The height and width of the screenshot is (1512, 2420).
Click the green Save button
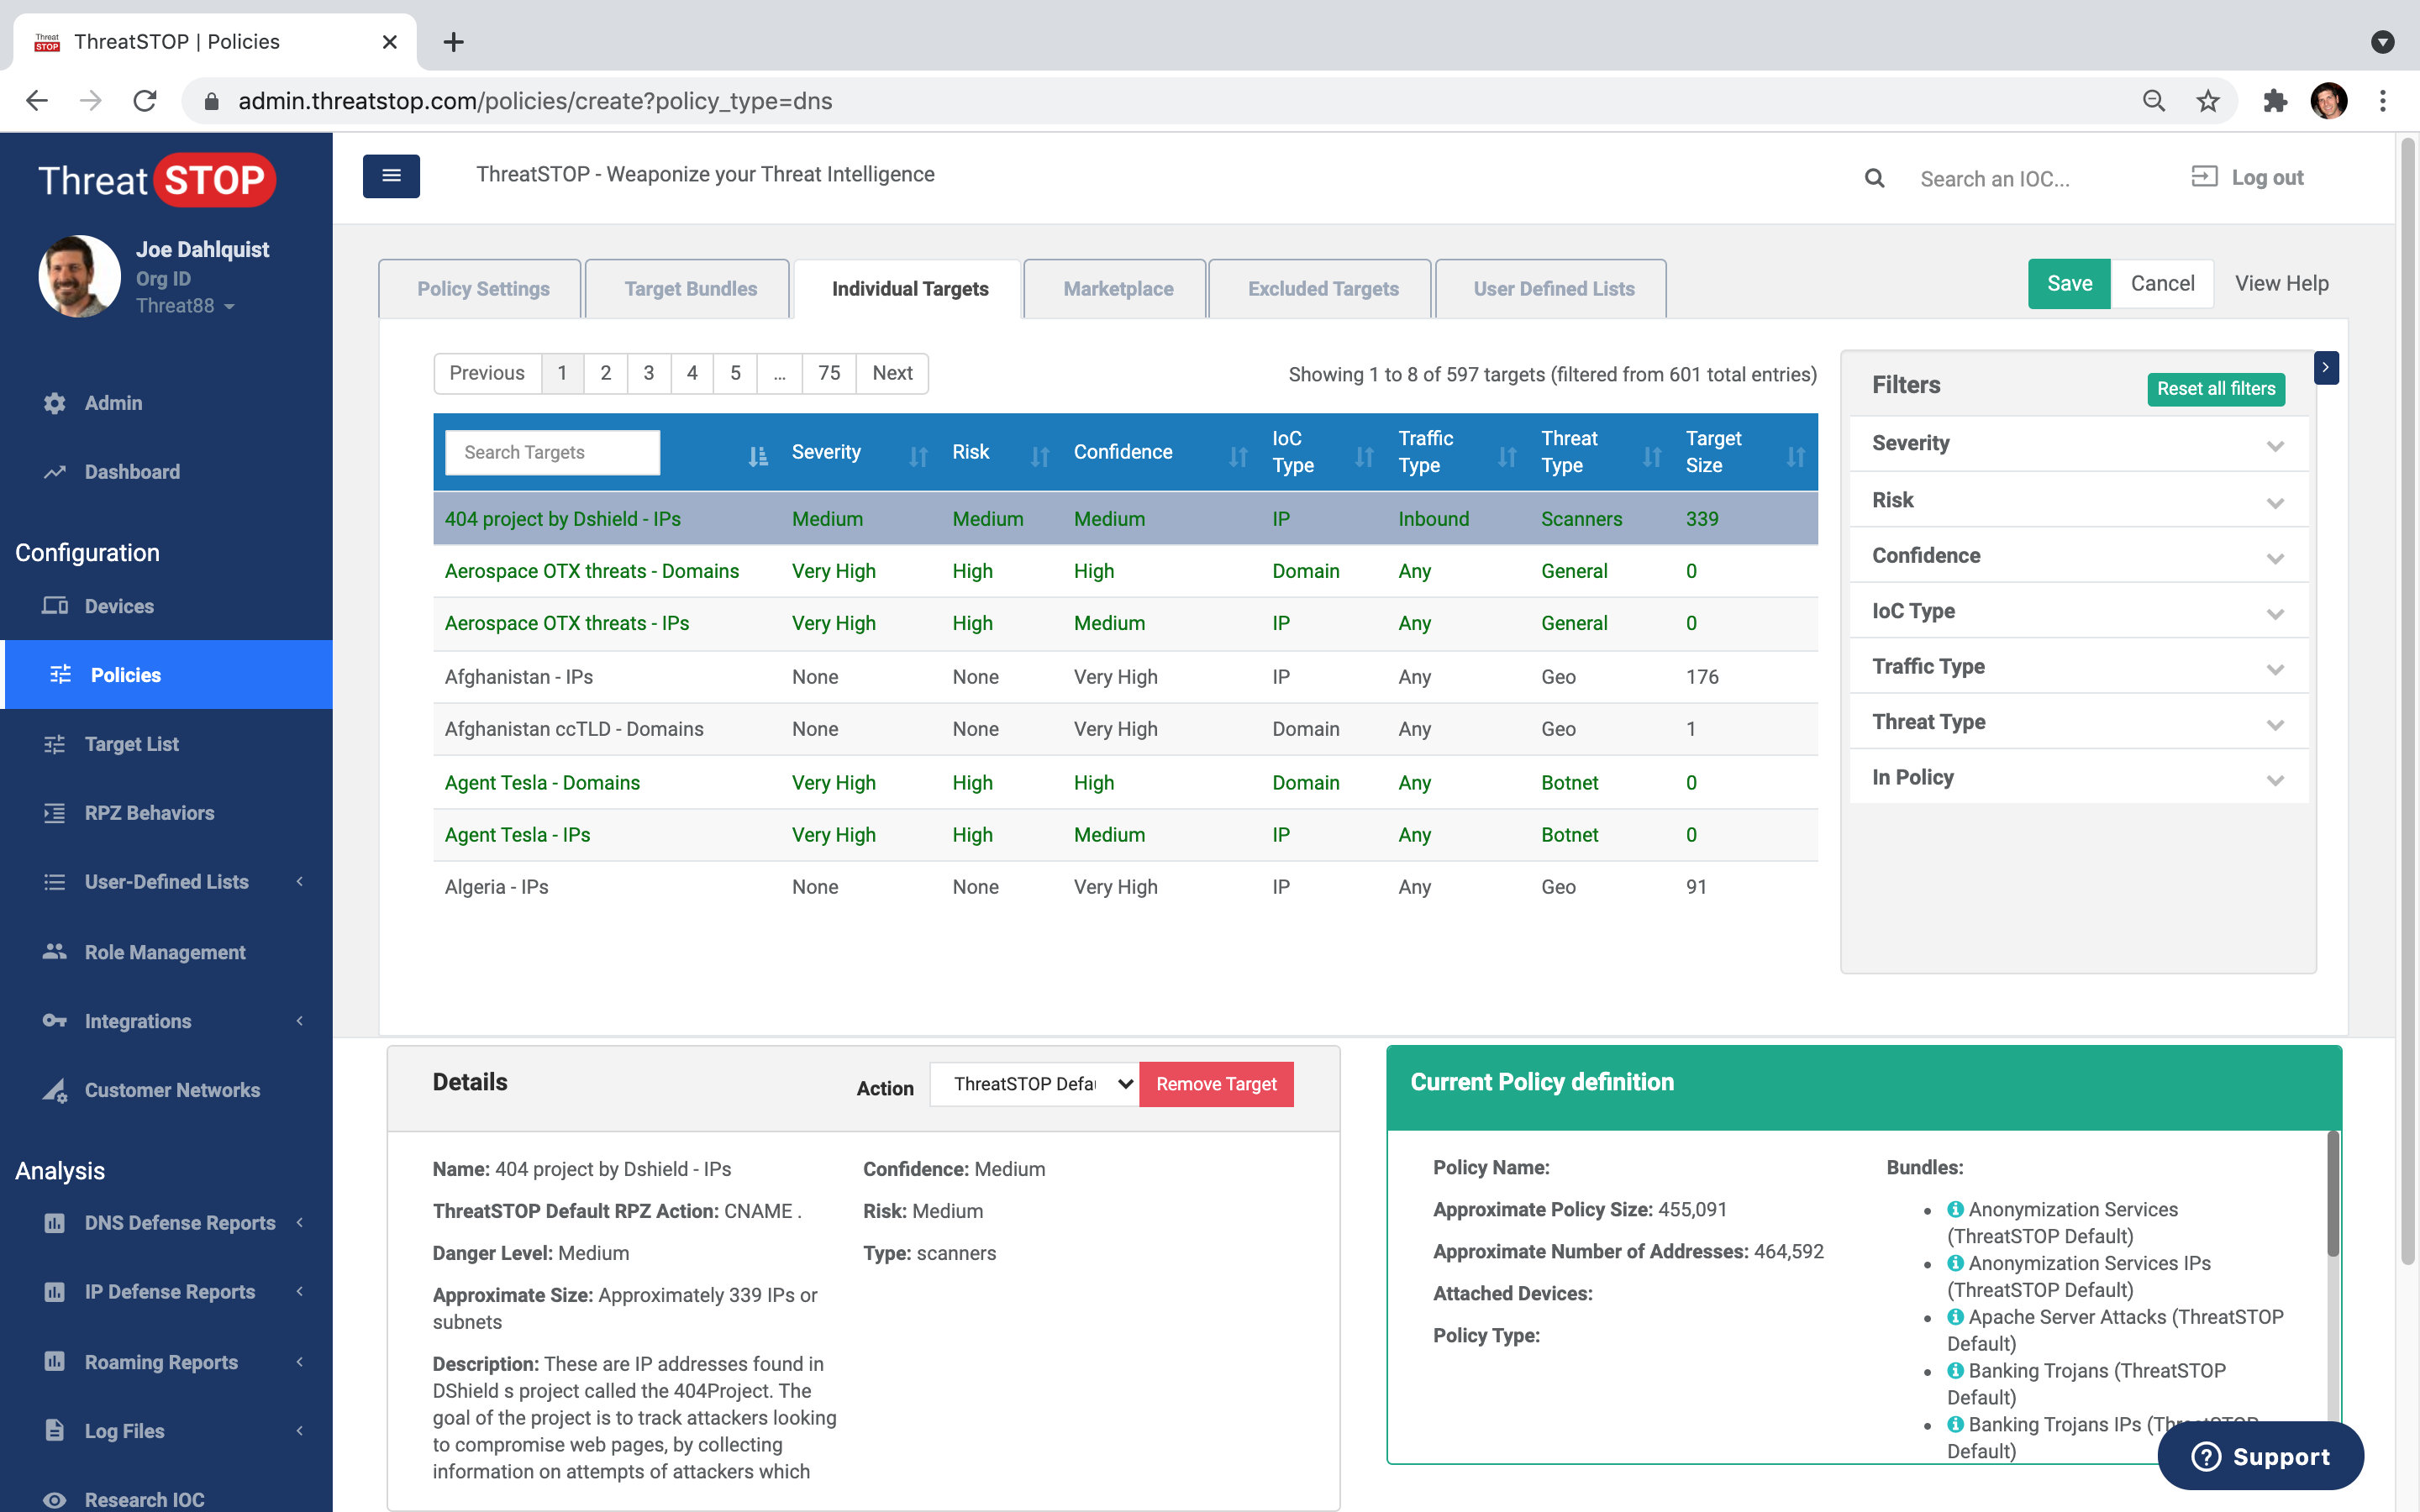click(x=2069, y=284)
